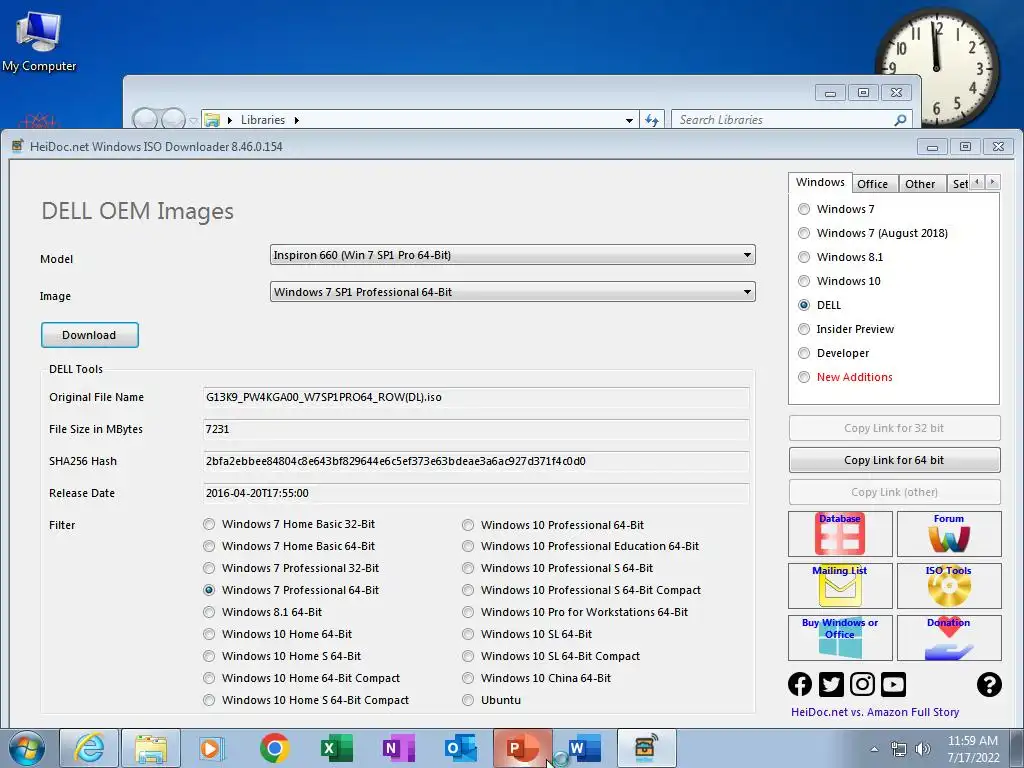Viewport: 1024px width, 768px height.
Task: Click the refresh icon in Libraries window
Action: (x=652, y=120)
